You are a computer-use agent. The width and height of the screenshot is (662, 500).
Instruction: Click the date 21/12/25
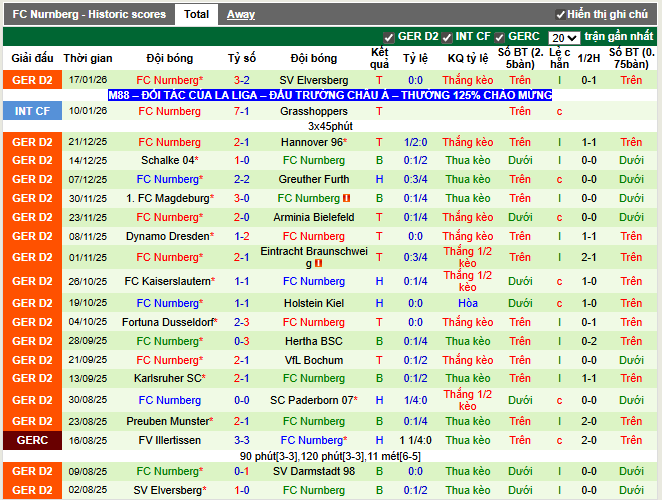click(x=88, y=142)
